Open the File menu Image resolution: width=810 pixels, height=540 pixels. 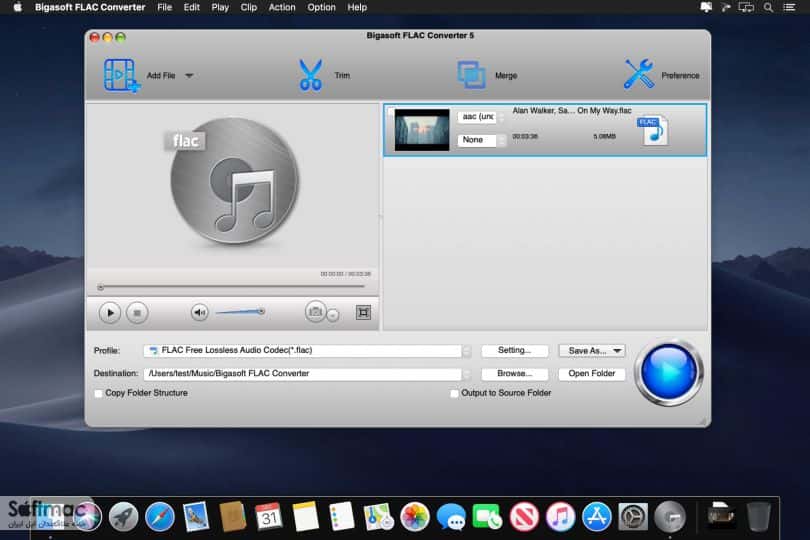point(164,7)
